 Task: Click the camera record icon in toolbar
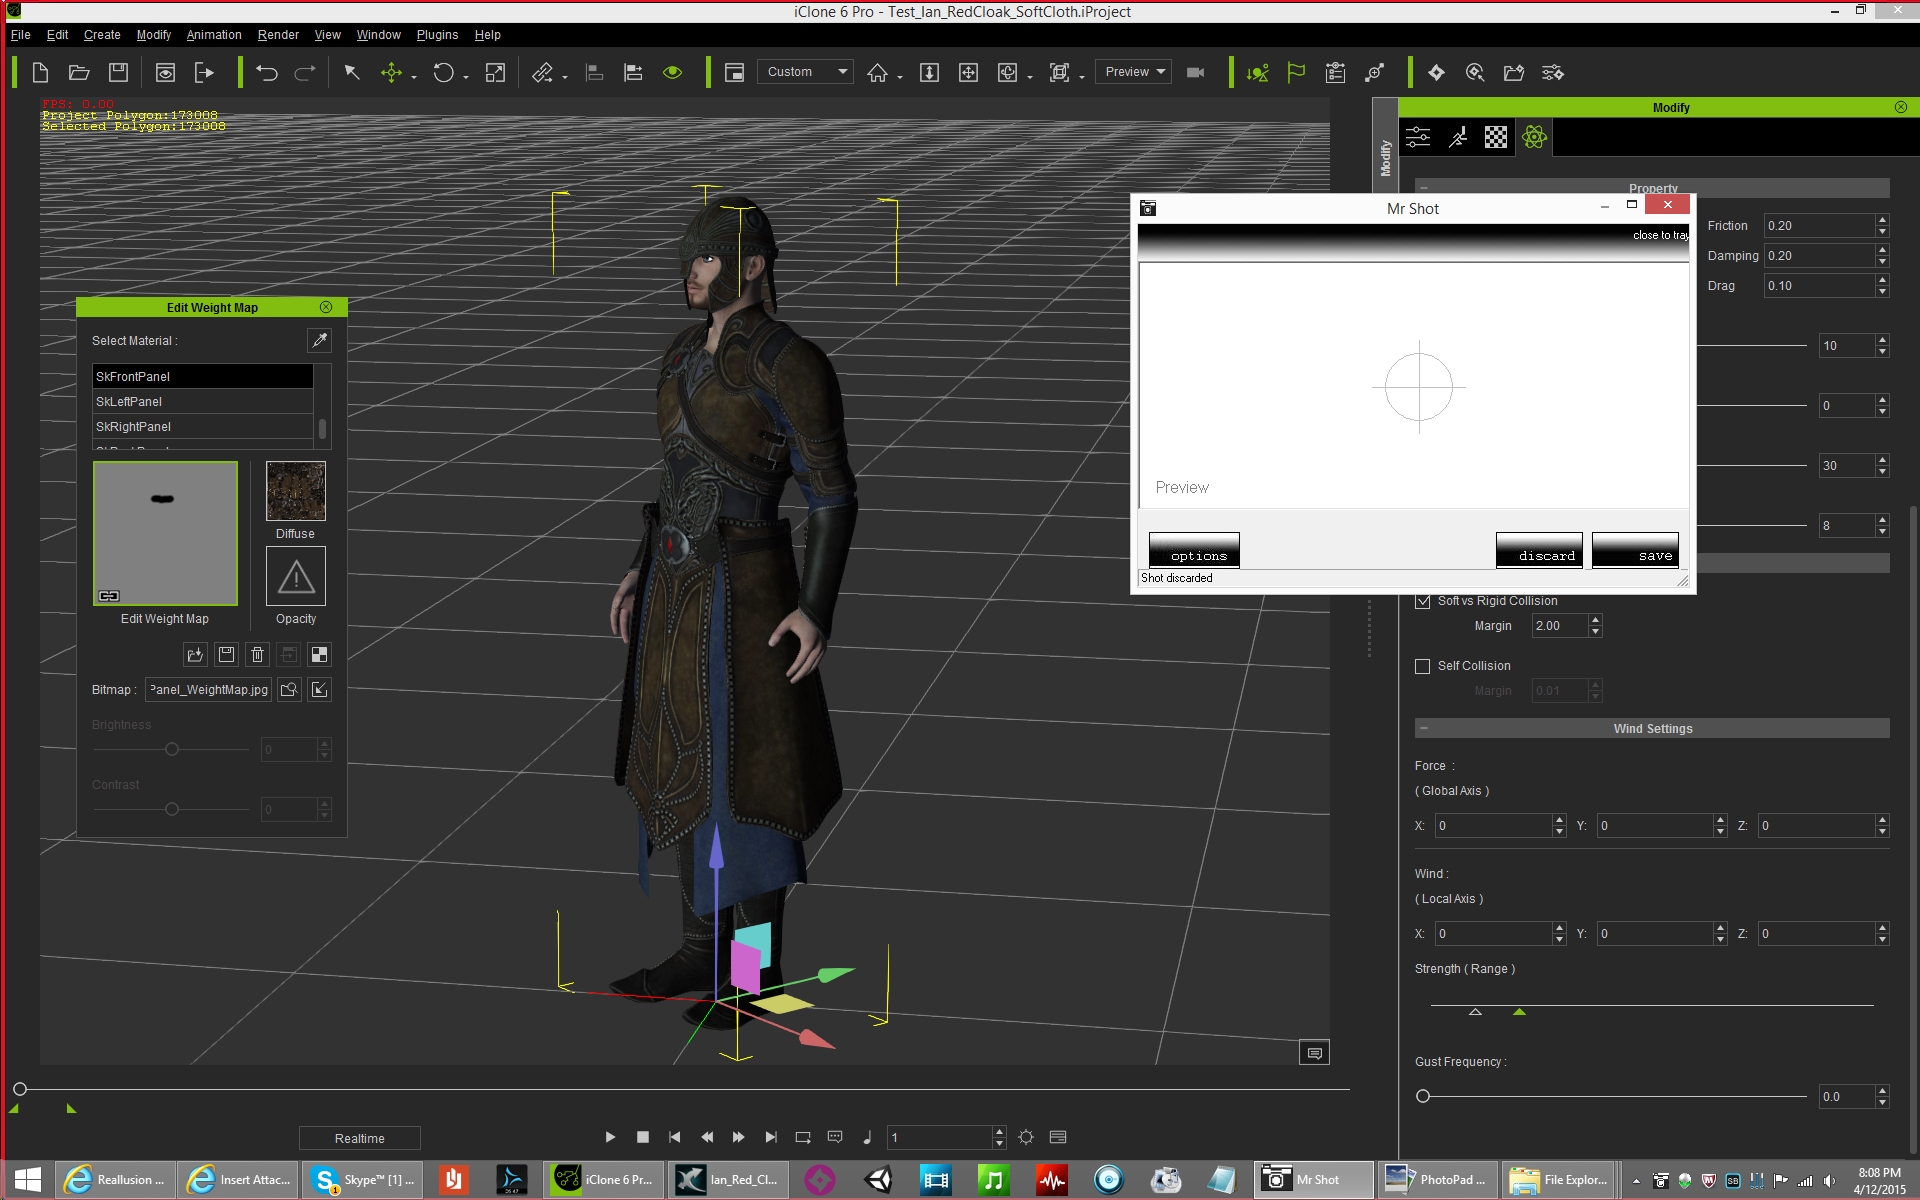[x=1195, y=72]
